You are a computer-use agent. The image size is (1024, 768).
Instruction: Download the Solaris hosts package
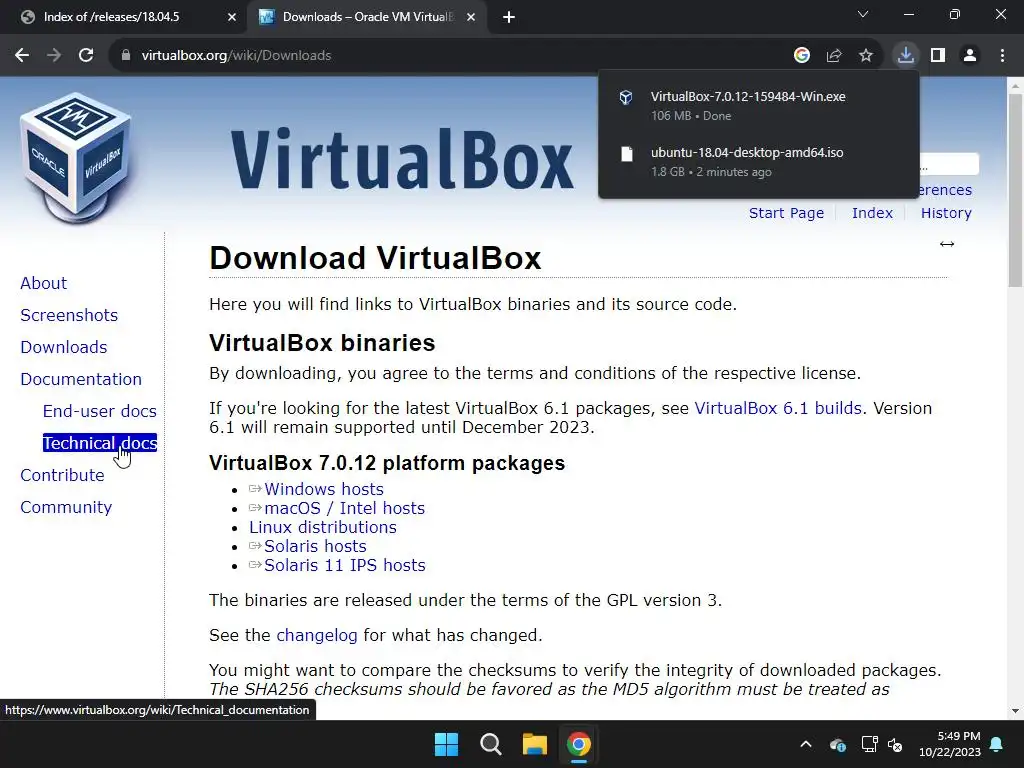[315, 546]
